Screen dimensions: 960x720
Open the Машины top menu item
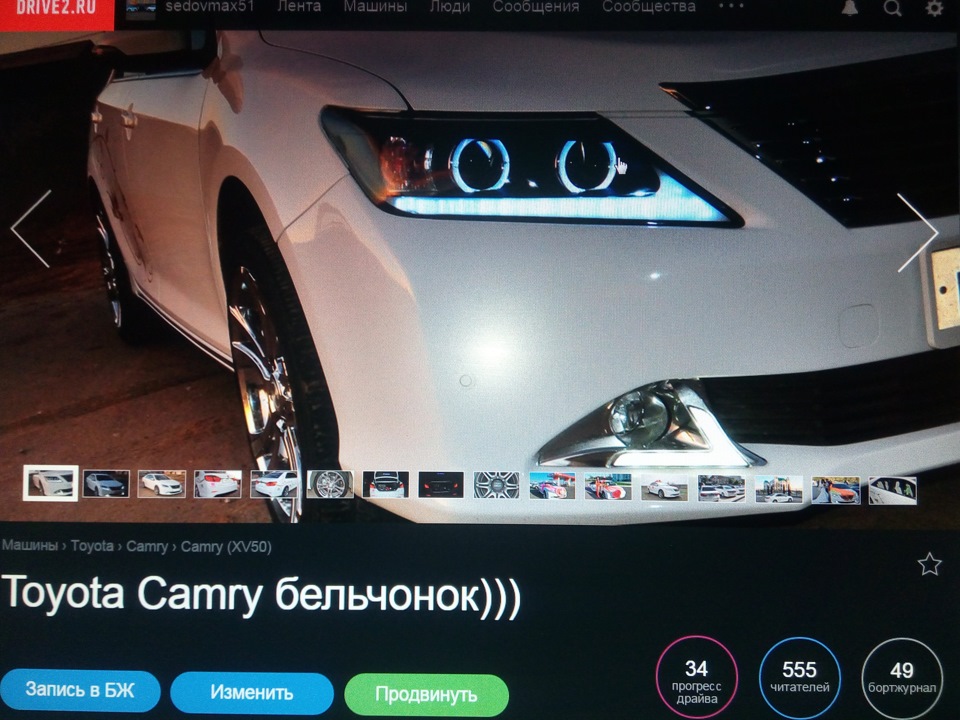375,7
